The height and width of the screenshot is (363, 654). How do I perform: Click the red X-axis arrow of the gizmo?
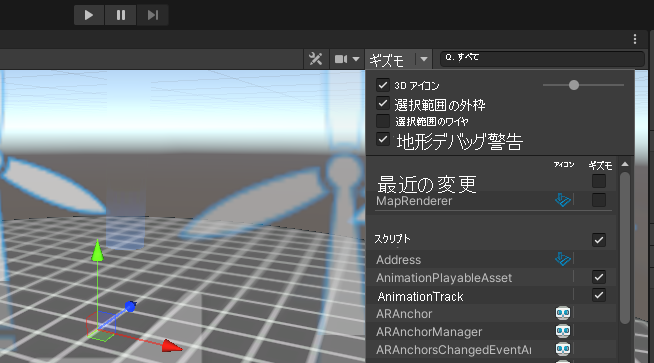point(172,346)
